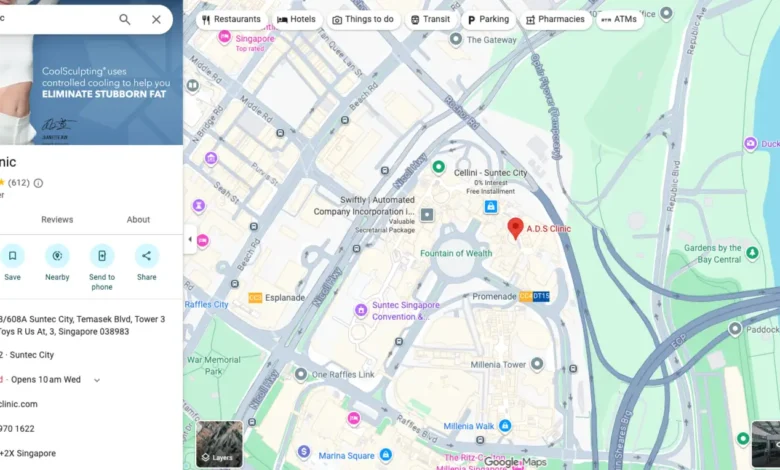Show Things to do on map

363,19
